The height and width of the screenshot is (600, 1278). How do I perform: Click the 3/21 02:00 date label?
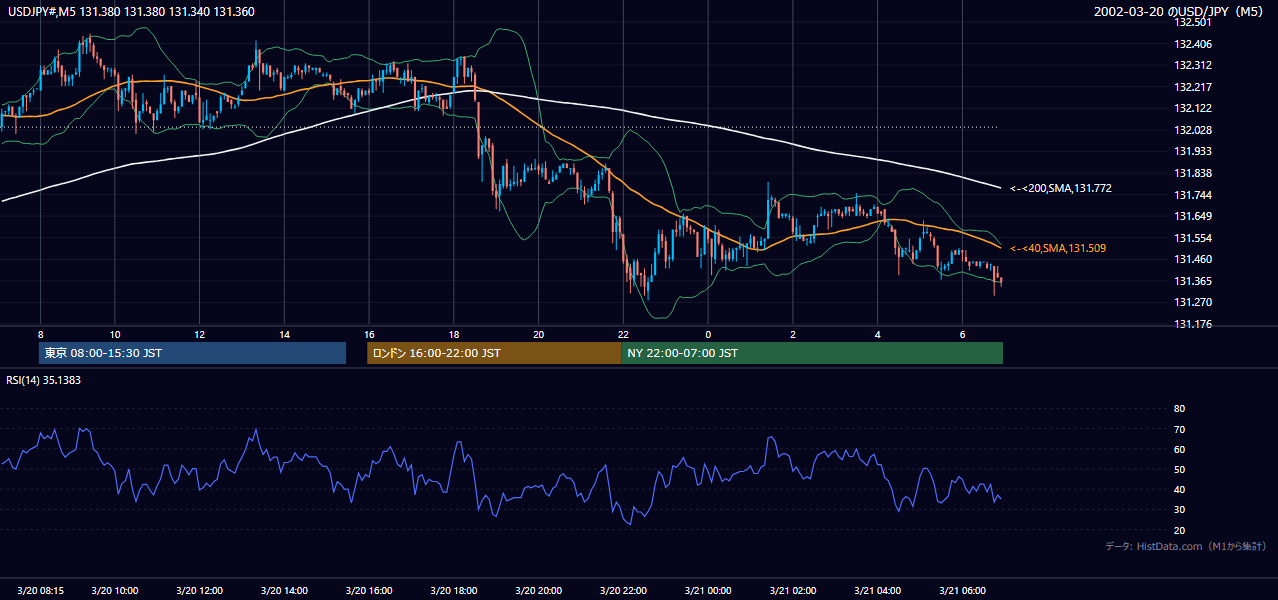pyautogui.click(x=793, y=590)
